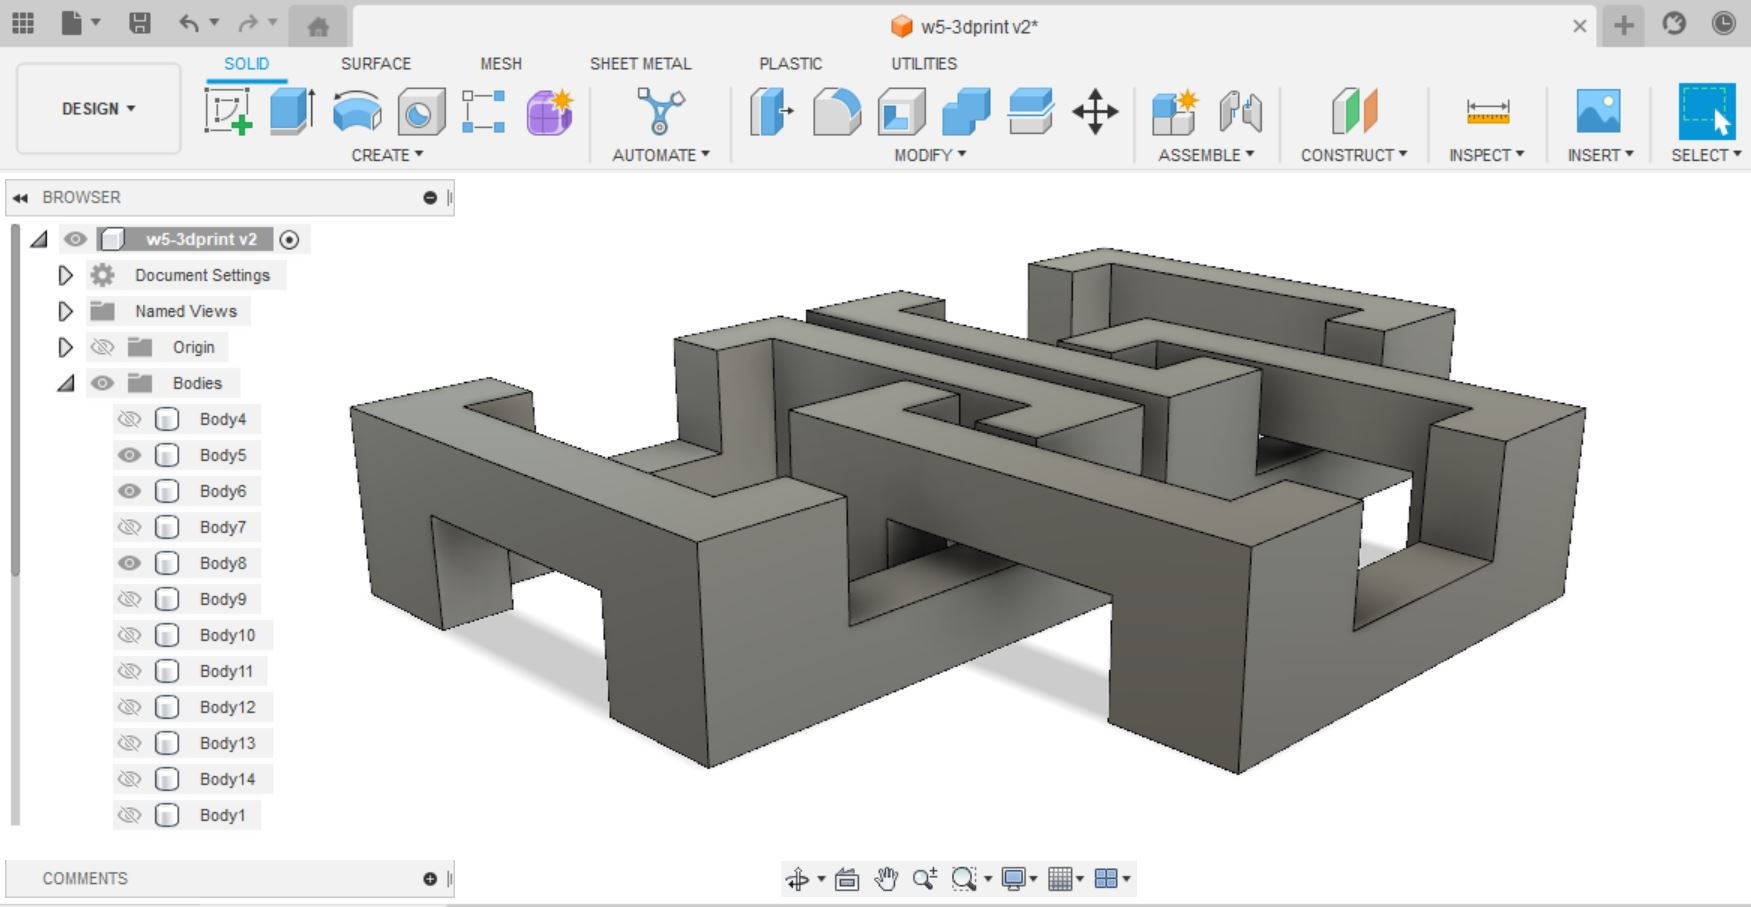Screen dimensions: 1751x907
Task: Open the CREATE dropdown menu
Action: [x=387, y=155]
